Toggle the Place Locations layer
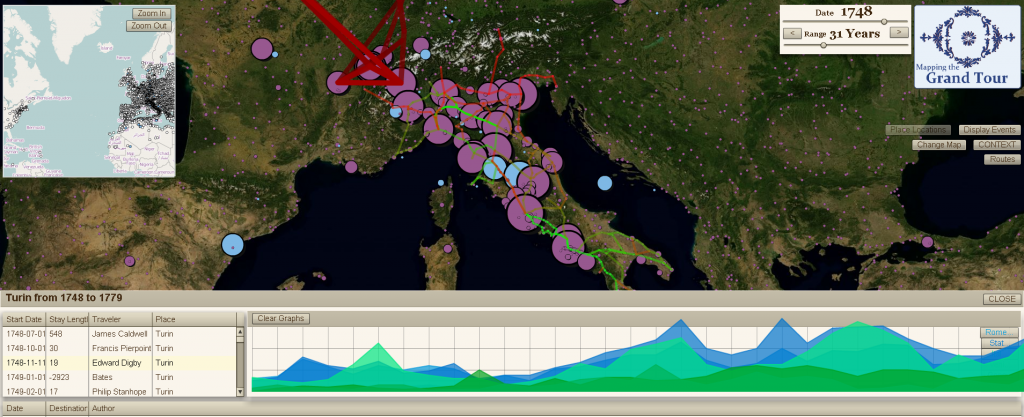1024x417 pixels. [918, 130]
